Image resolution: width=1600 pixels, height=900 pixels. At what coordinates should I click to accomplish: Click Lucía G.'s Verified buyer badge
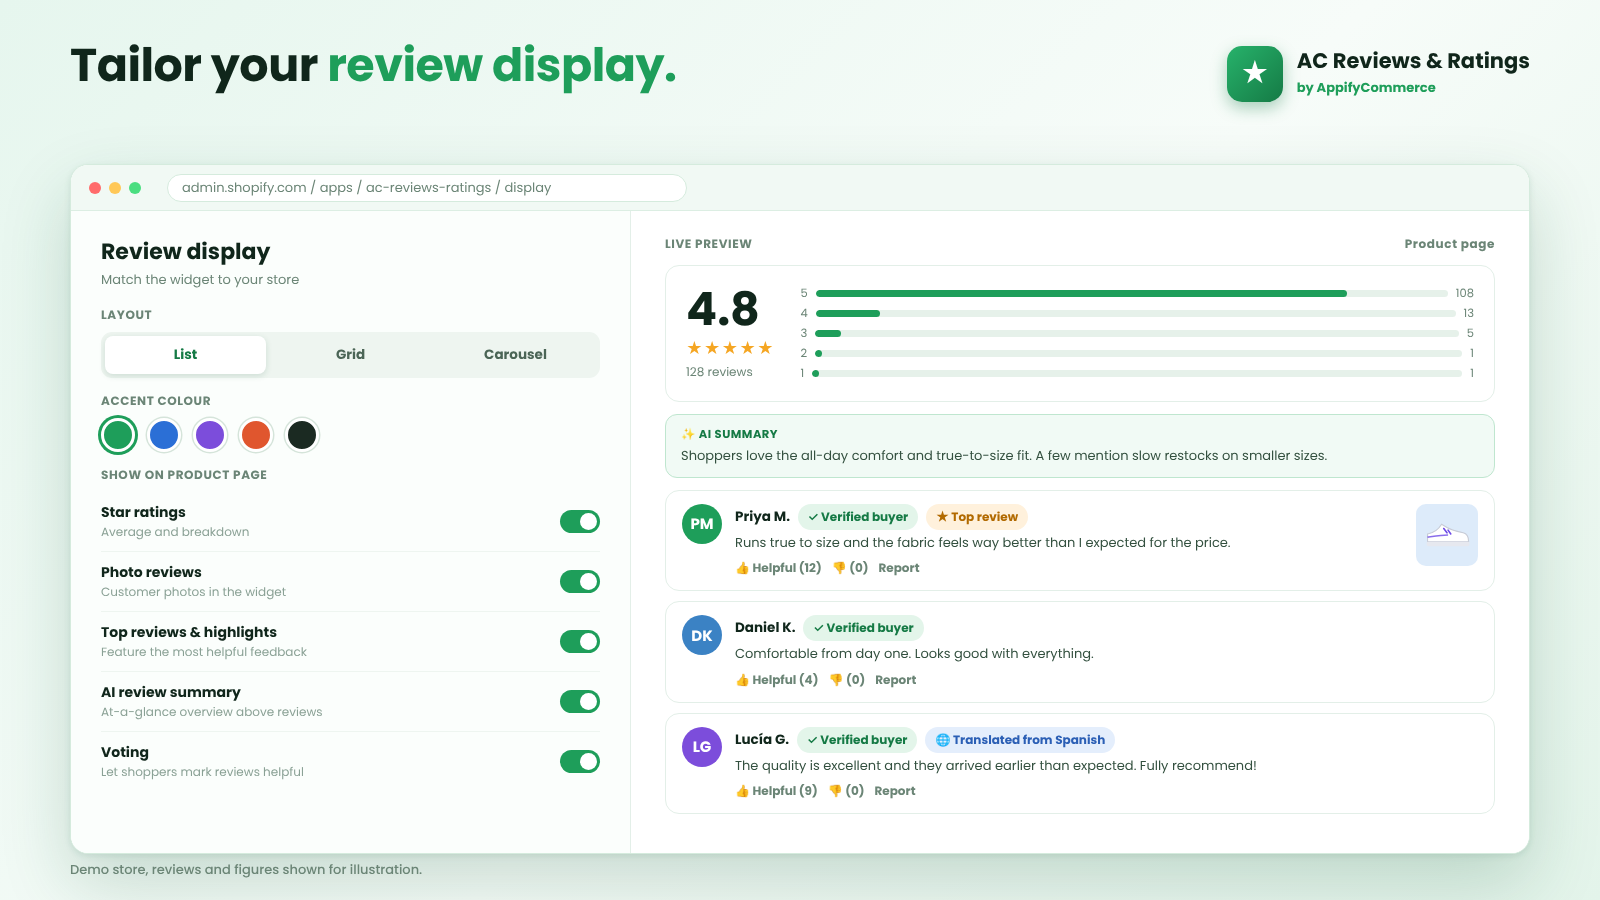(x=857, y=740)
